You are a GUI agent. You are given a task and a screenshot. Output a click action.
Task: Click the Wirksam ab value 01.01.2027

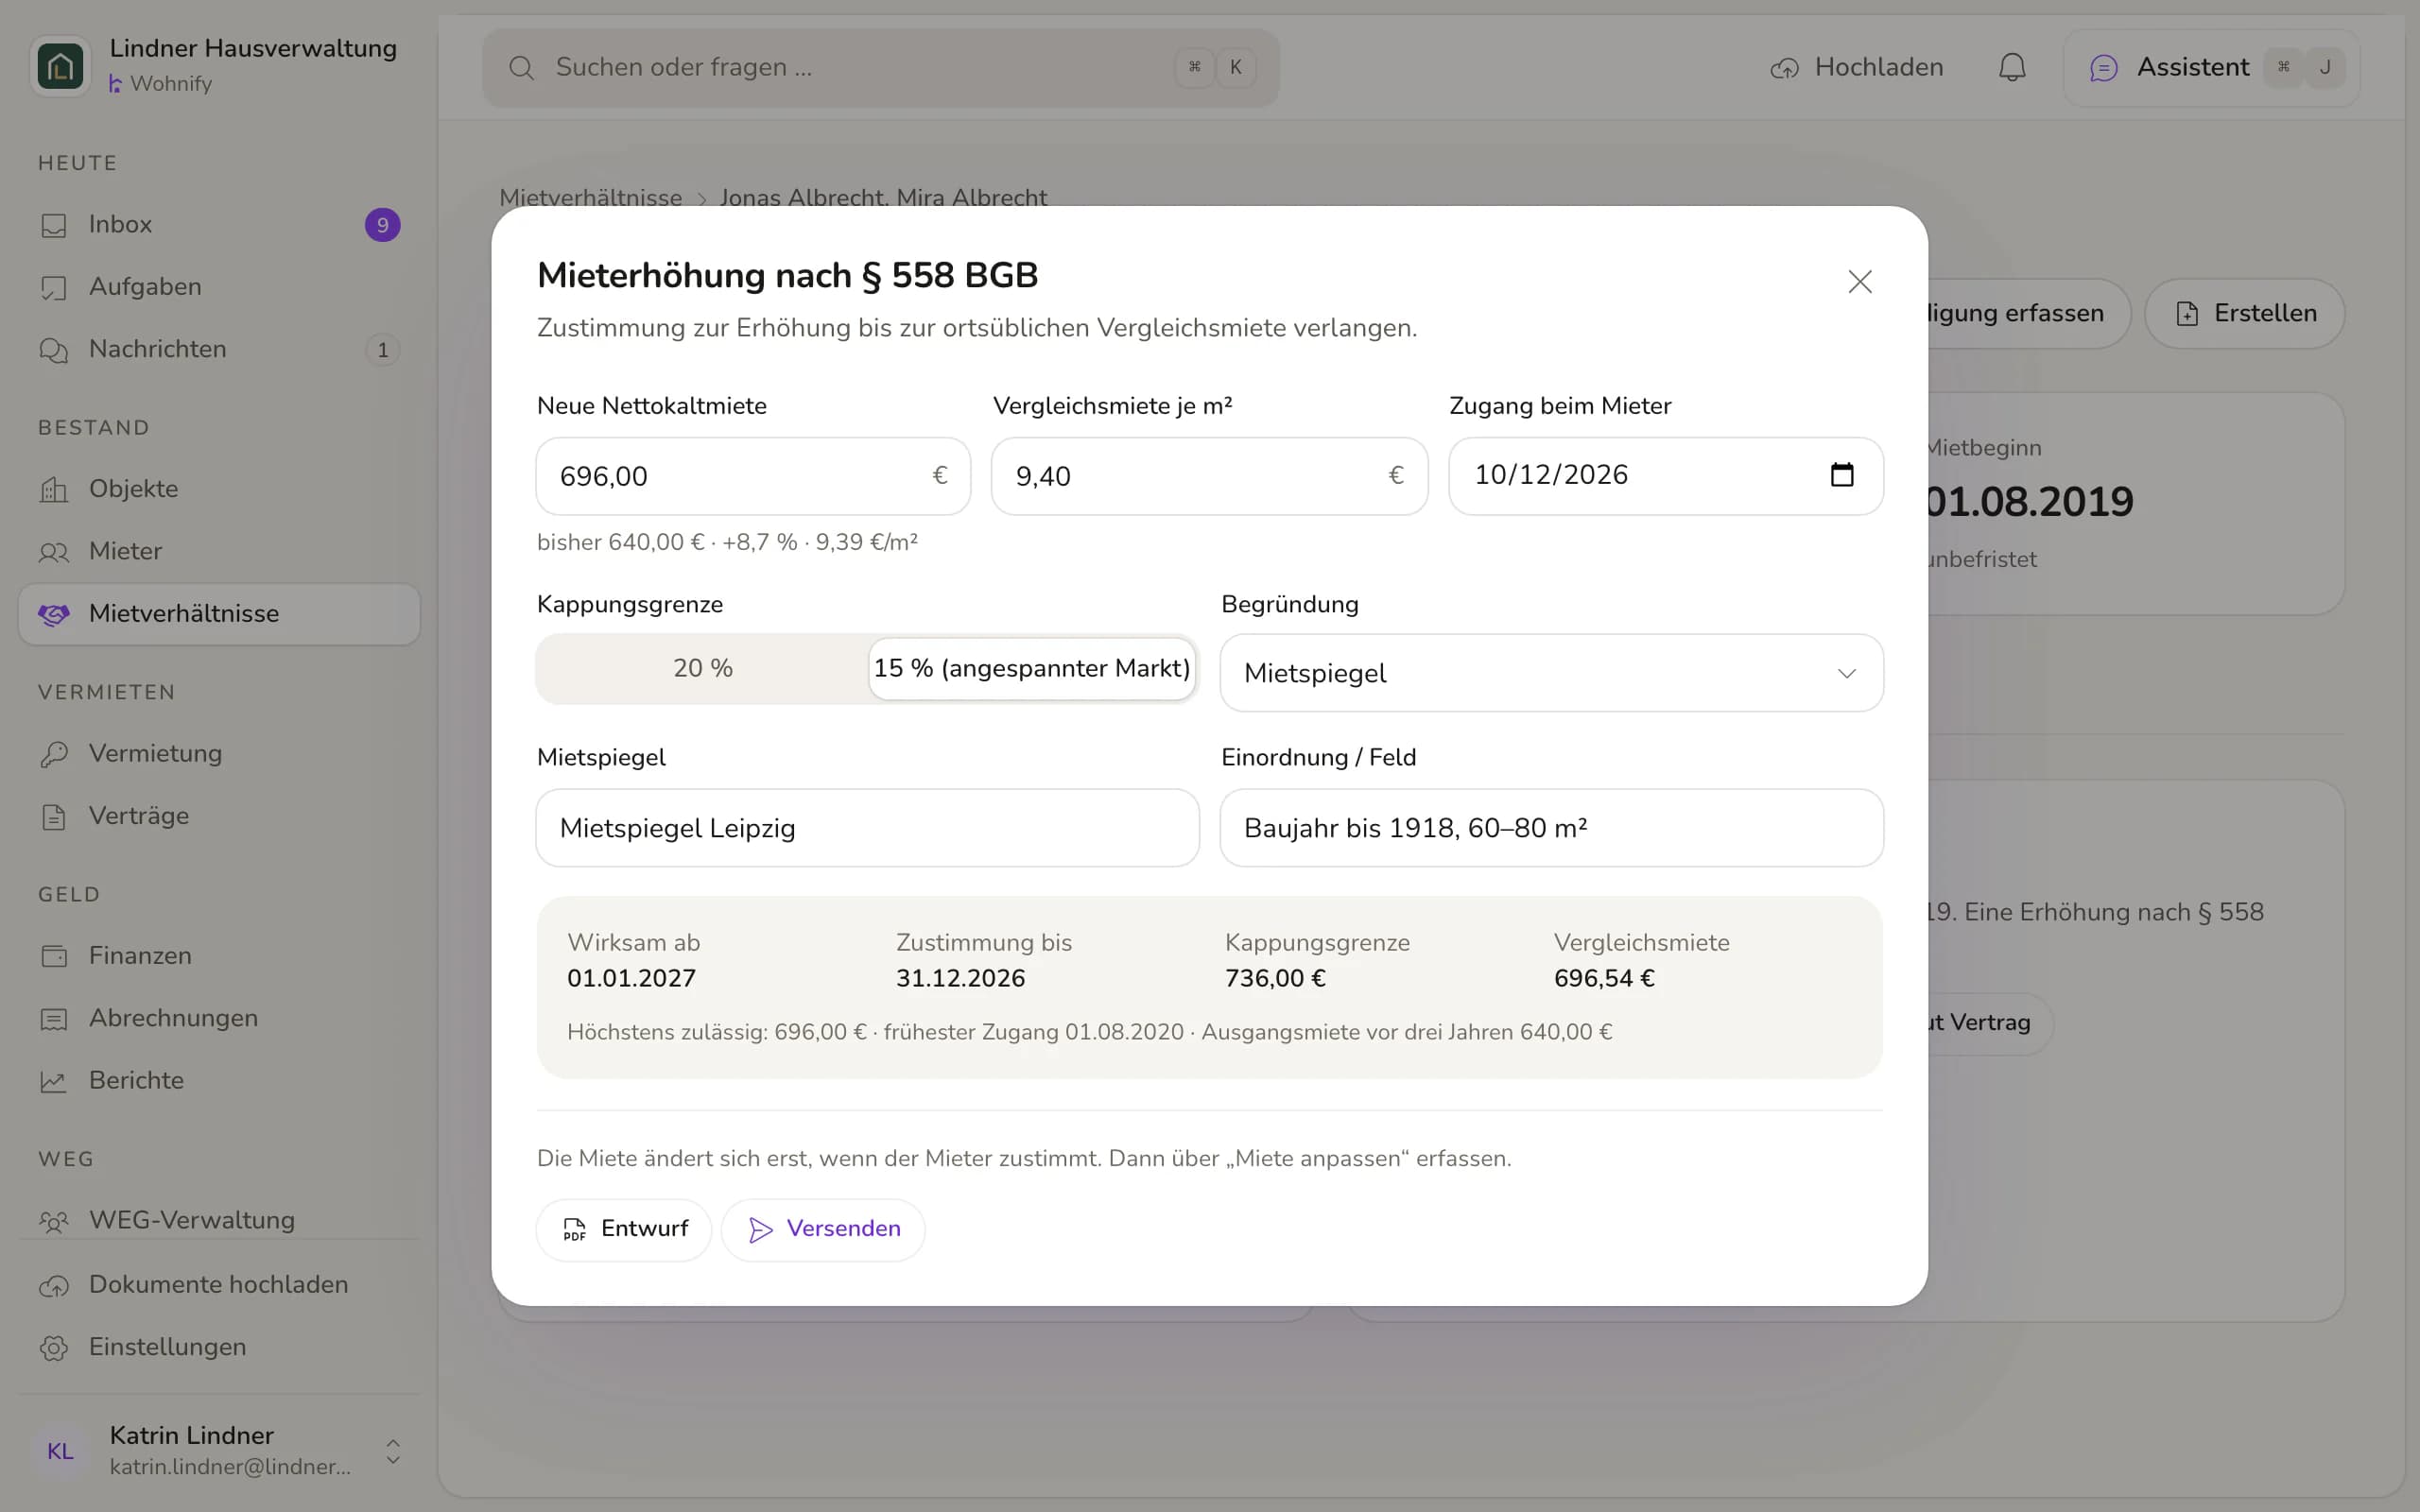631,978
